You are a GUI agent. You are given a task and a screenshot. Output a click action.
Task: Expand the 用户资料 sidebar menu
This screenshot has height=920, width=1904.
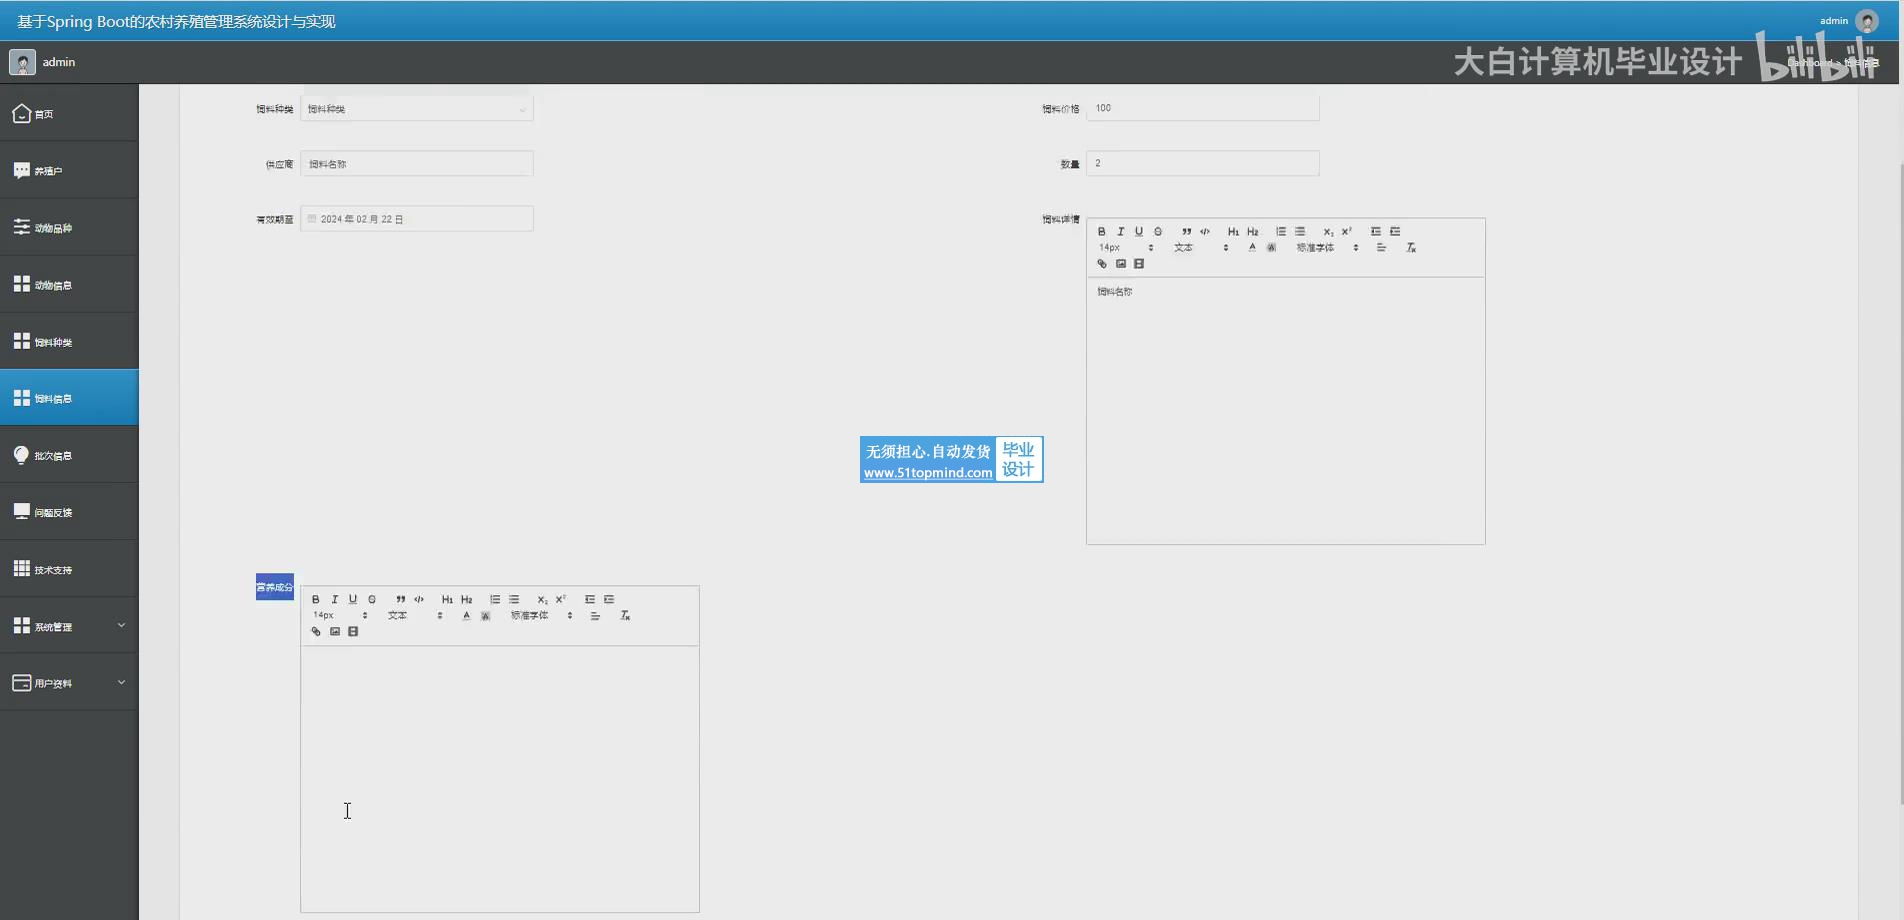[69, 683]
